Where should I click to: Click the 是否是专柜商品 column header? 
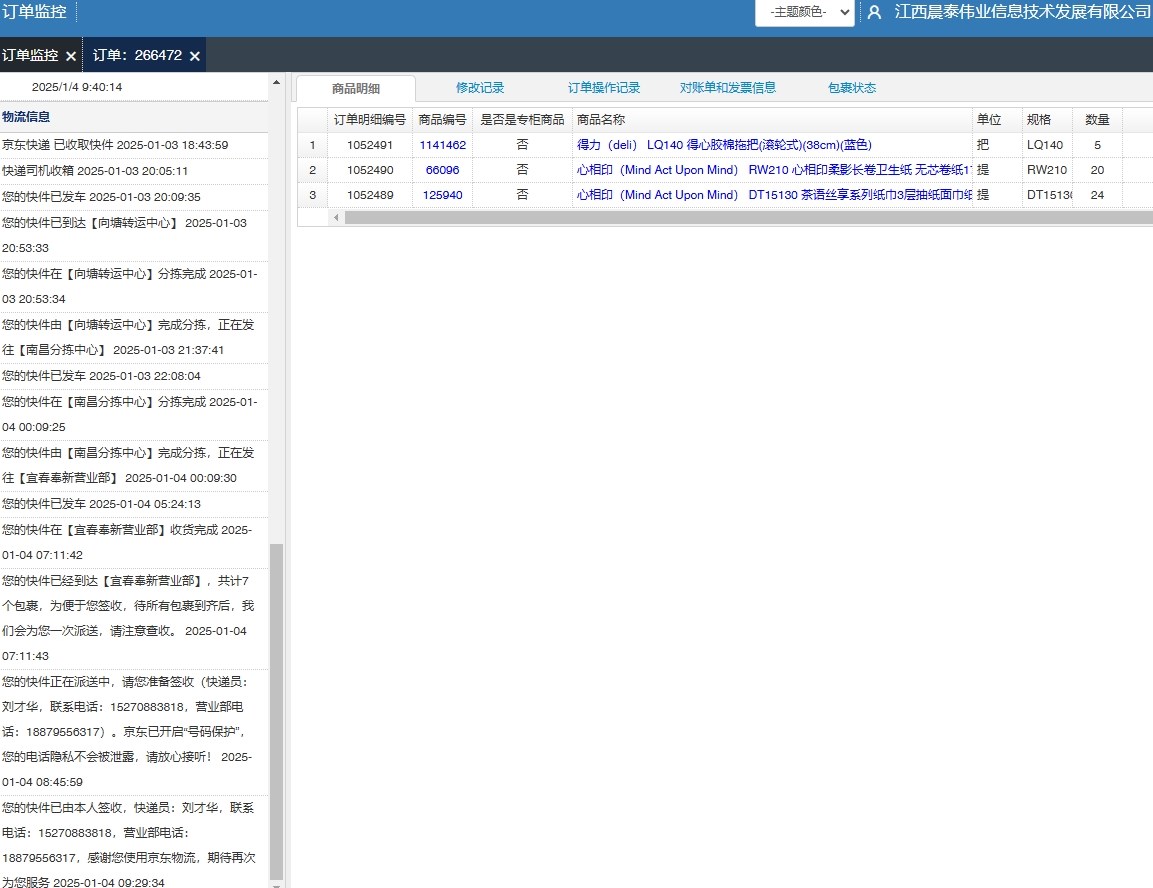pyautogui.click(x=522, y=120)
